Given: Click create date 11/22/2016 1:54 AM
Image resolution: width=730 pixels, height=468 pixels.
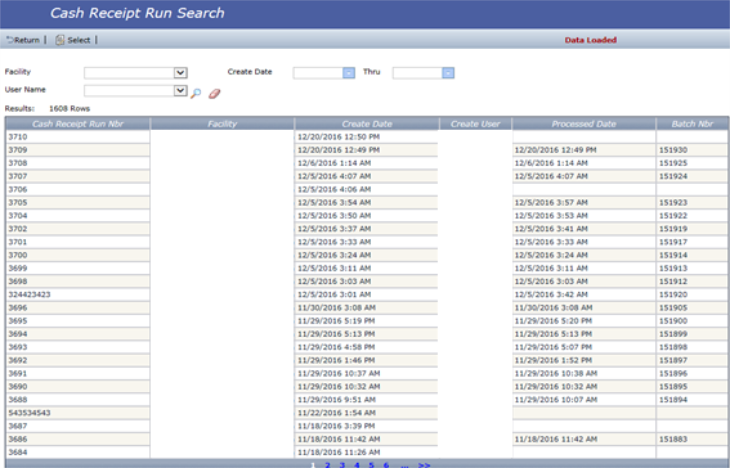Looking at the screenshot, I should tap(366, 413).
